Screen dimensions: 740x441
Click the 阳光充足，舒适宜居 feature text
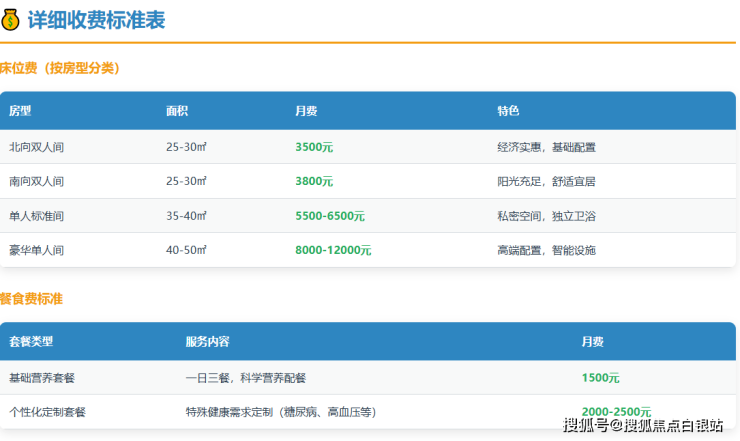click(x=546, y=182)
